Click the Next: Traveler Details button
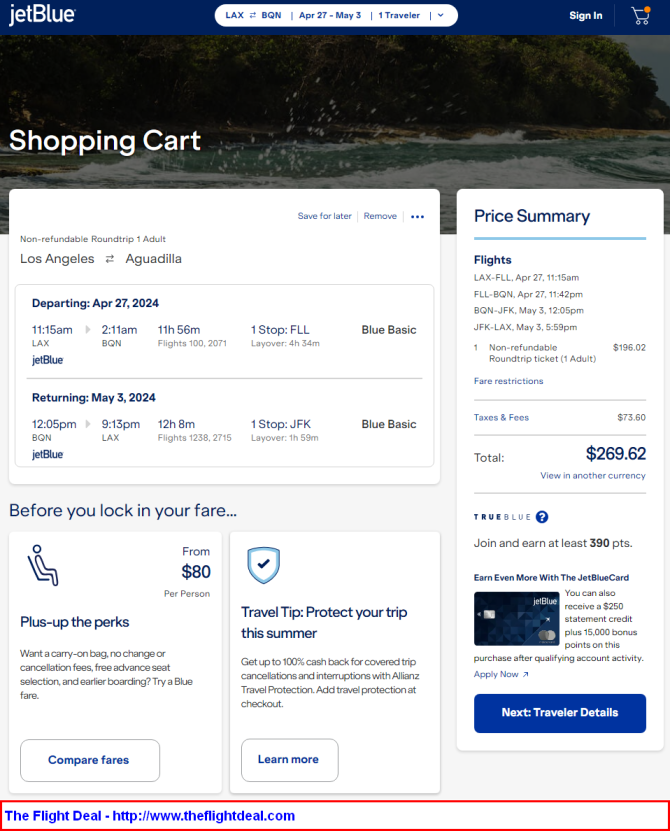Image resolution: width=670 pixels, height=831 pixels. [x=560, y=713]
